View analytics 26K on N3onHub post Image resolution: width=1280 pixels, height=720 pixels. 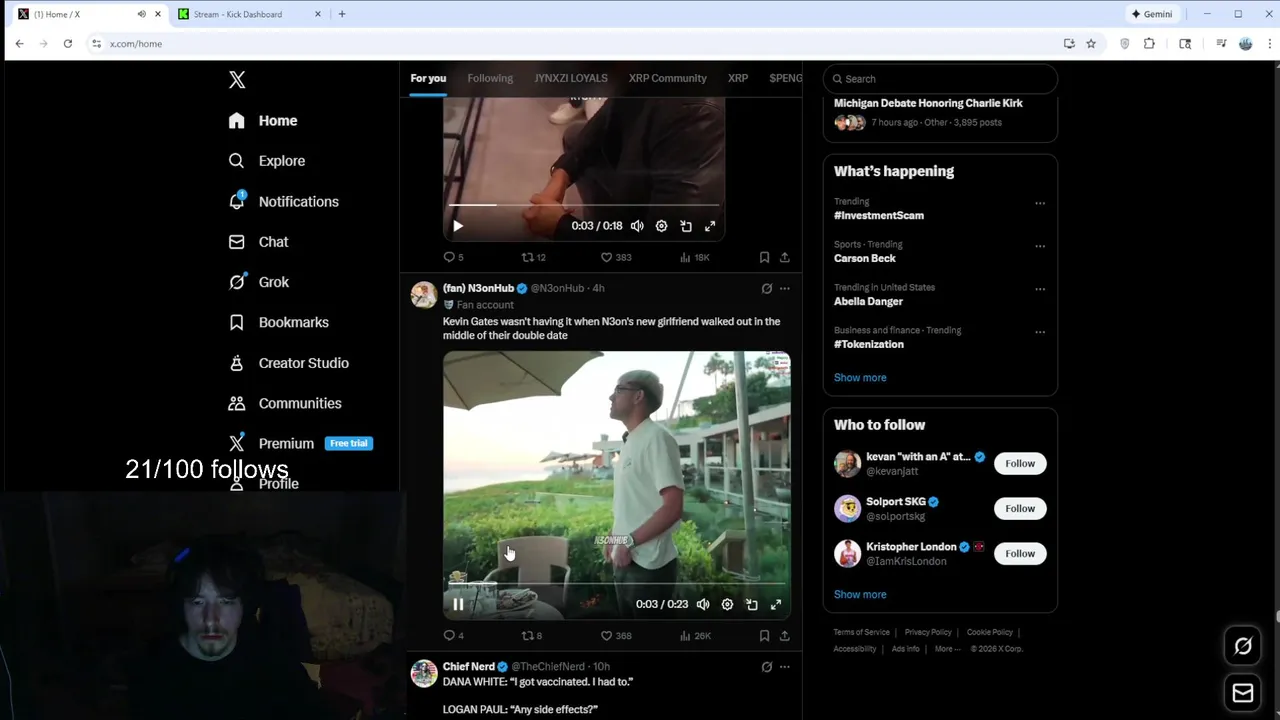pyautogui.click(x=694, y=635)
